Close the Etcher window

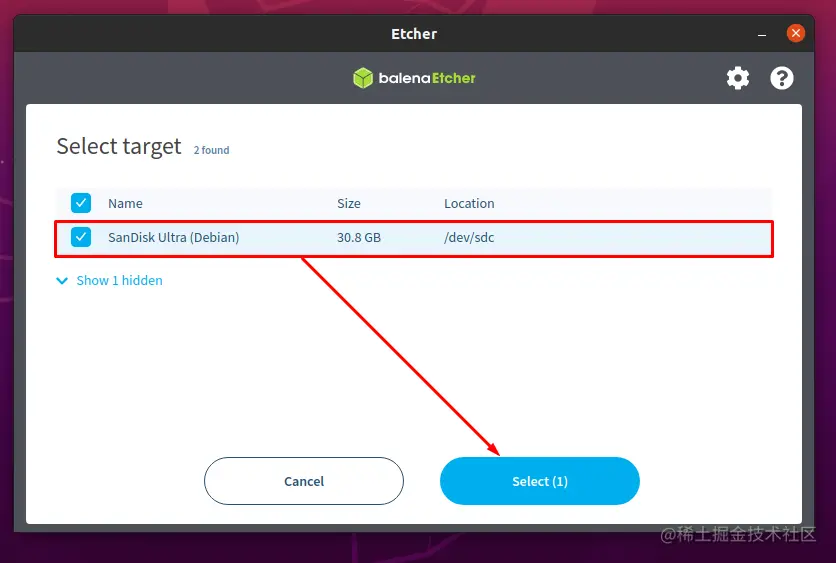click(x=795, y=34)
